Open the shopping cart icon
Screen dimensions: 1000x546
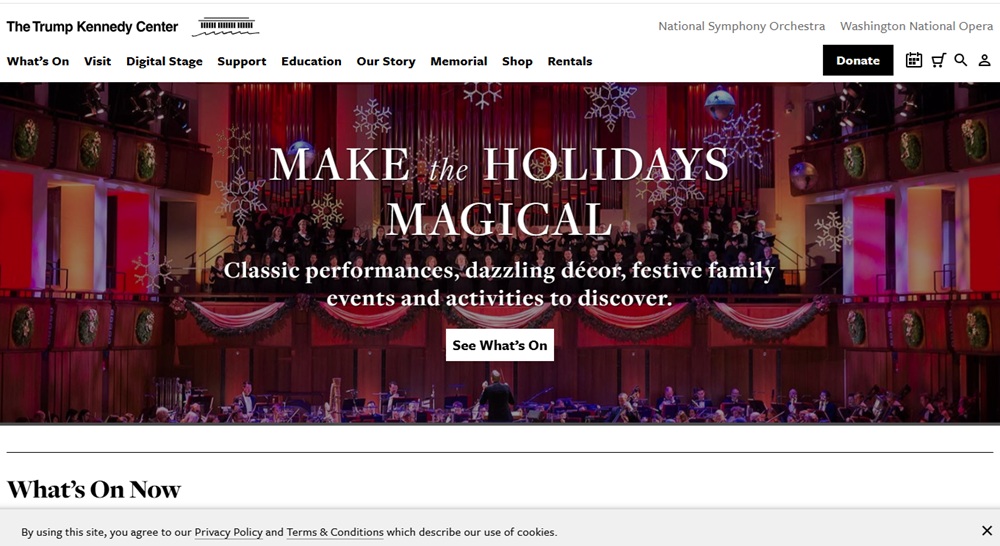(x=938, y=61)
